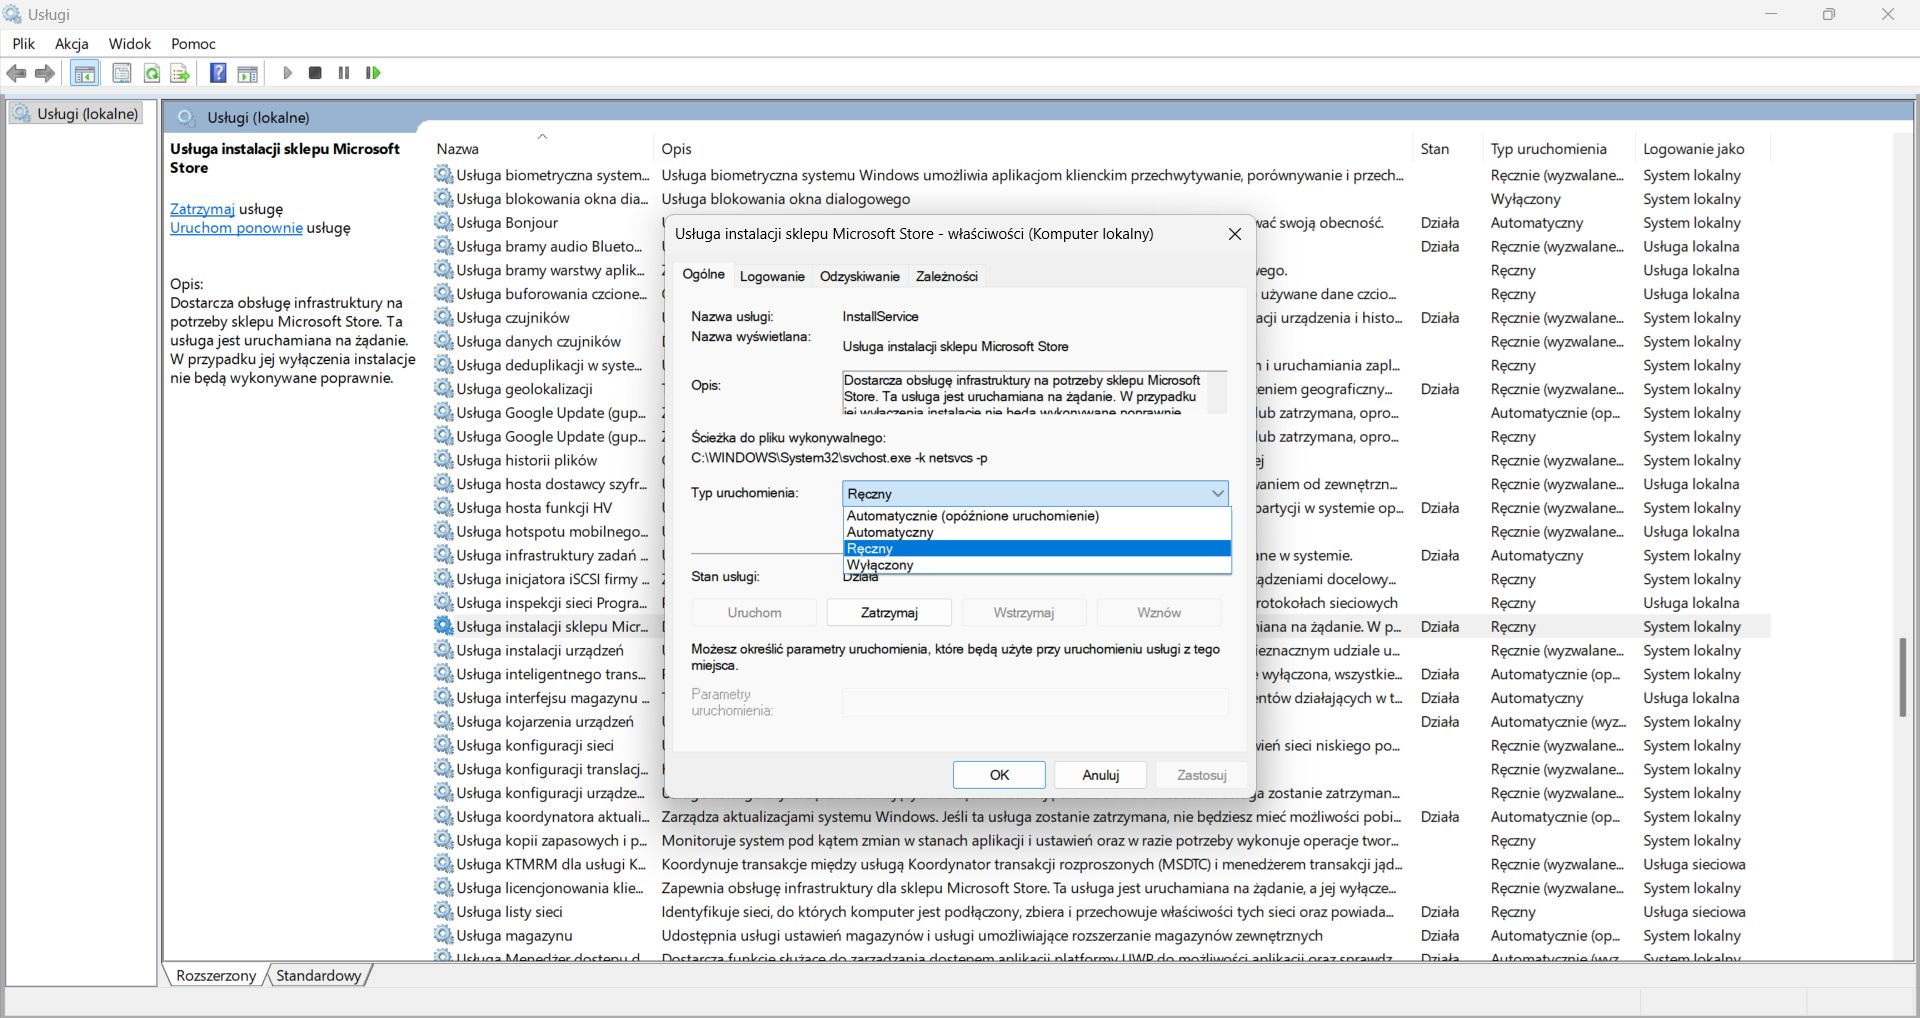This screenshot has height=1018, width=1920.
Task: Select the Usługa inicjatora iSCSI firmy row
Action: 1101,579
